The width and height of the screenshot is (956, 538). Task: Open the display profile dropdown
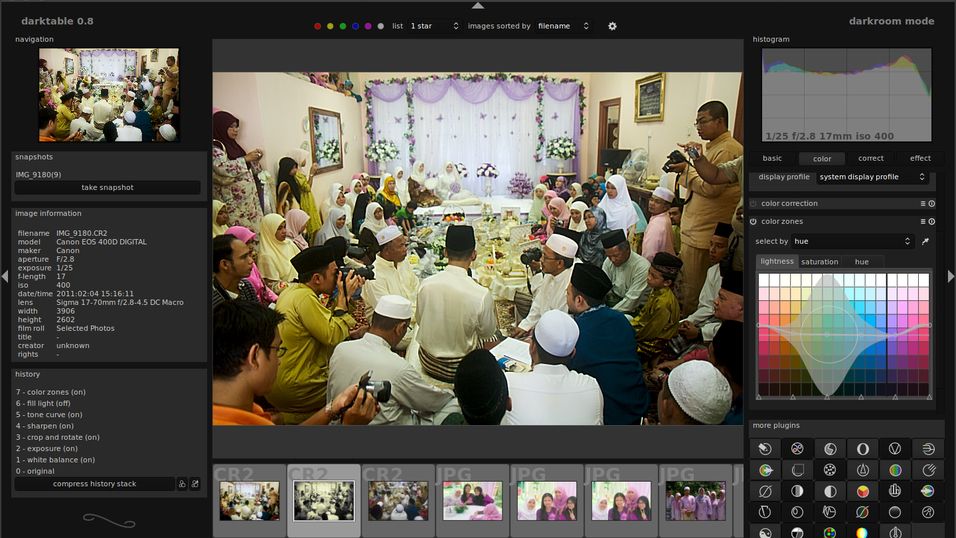point(872,177)
